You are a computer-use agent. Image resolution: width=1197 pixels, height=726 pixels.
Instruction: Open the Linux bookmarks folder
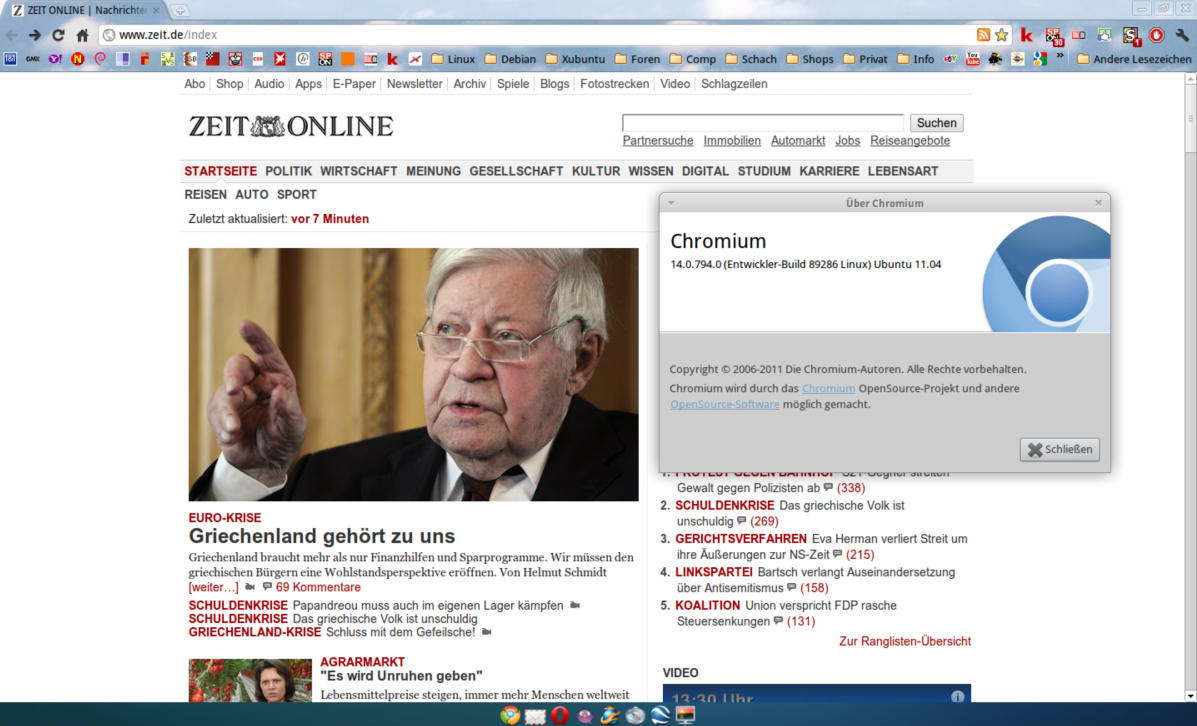(453, 59)
